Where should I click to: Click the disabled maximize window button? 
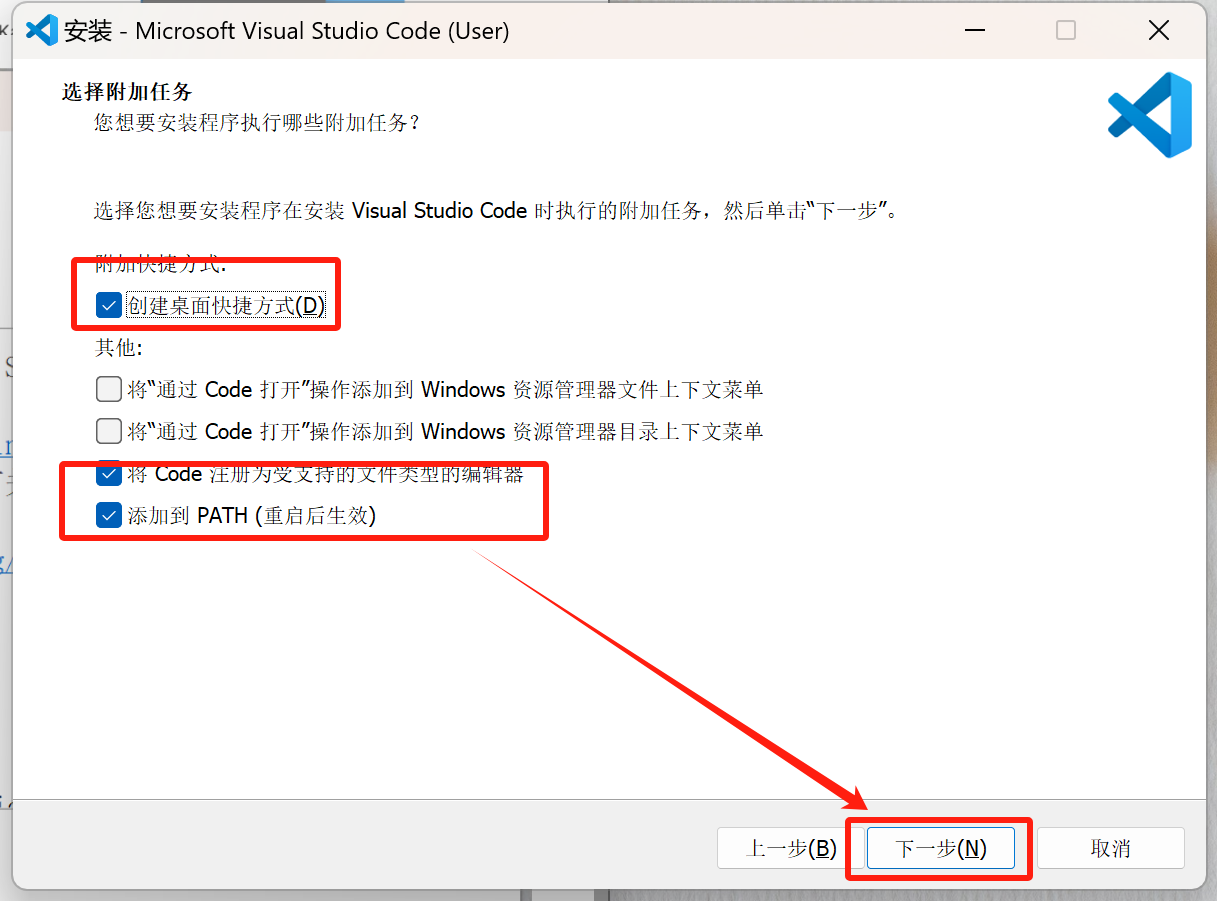pos(1066,31)
